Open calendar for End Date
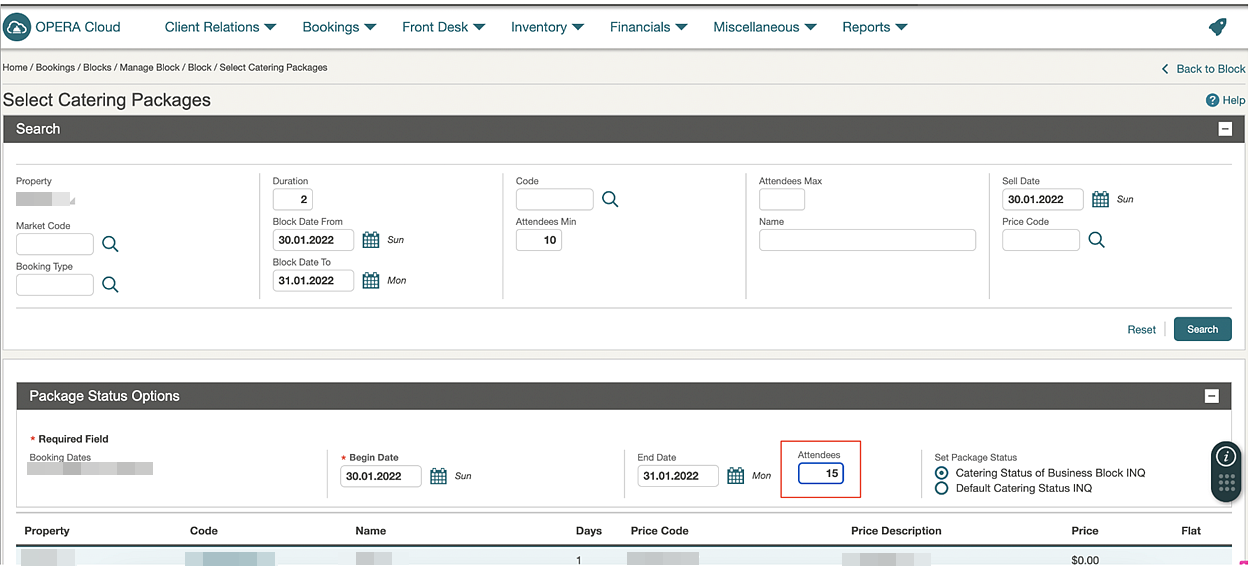The width and height of the screenshot is (1253, 566). coord(735,476)
